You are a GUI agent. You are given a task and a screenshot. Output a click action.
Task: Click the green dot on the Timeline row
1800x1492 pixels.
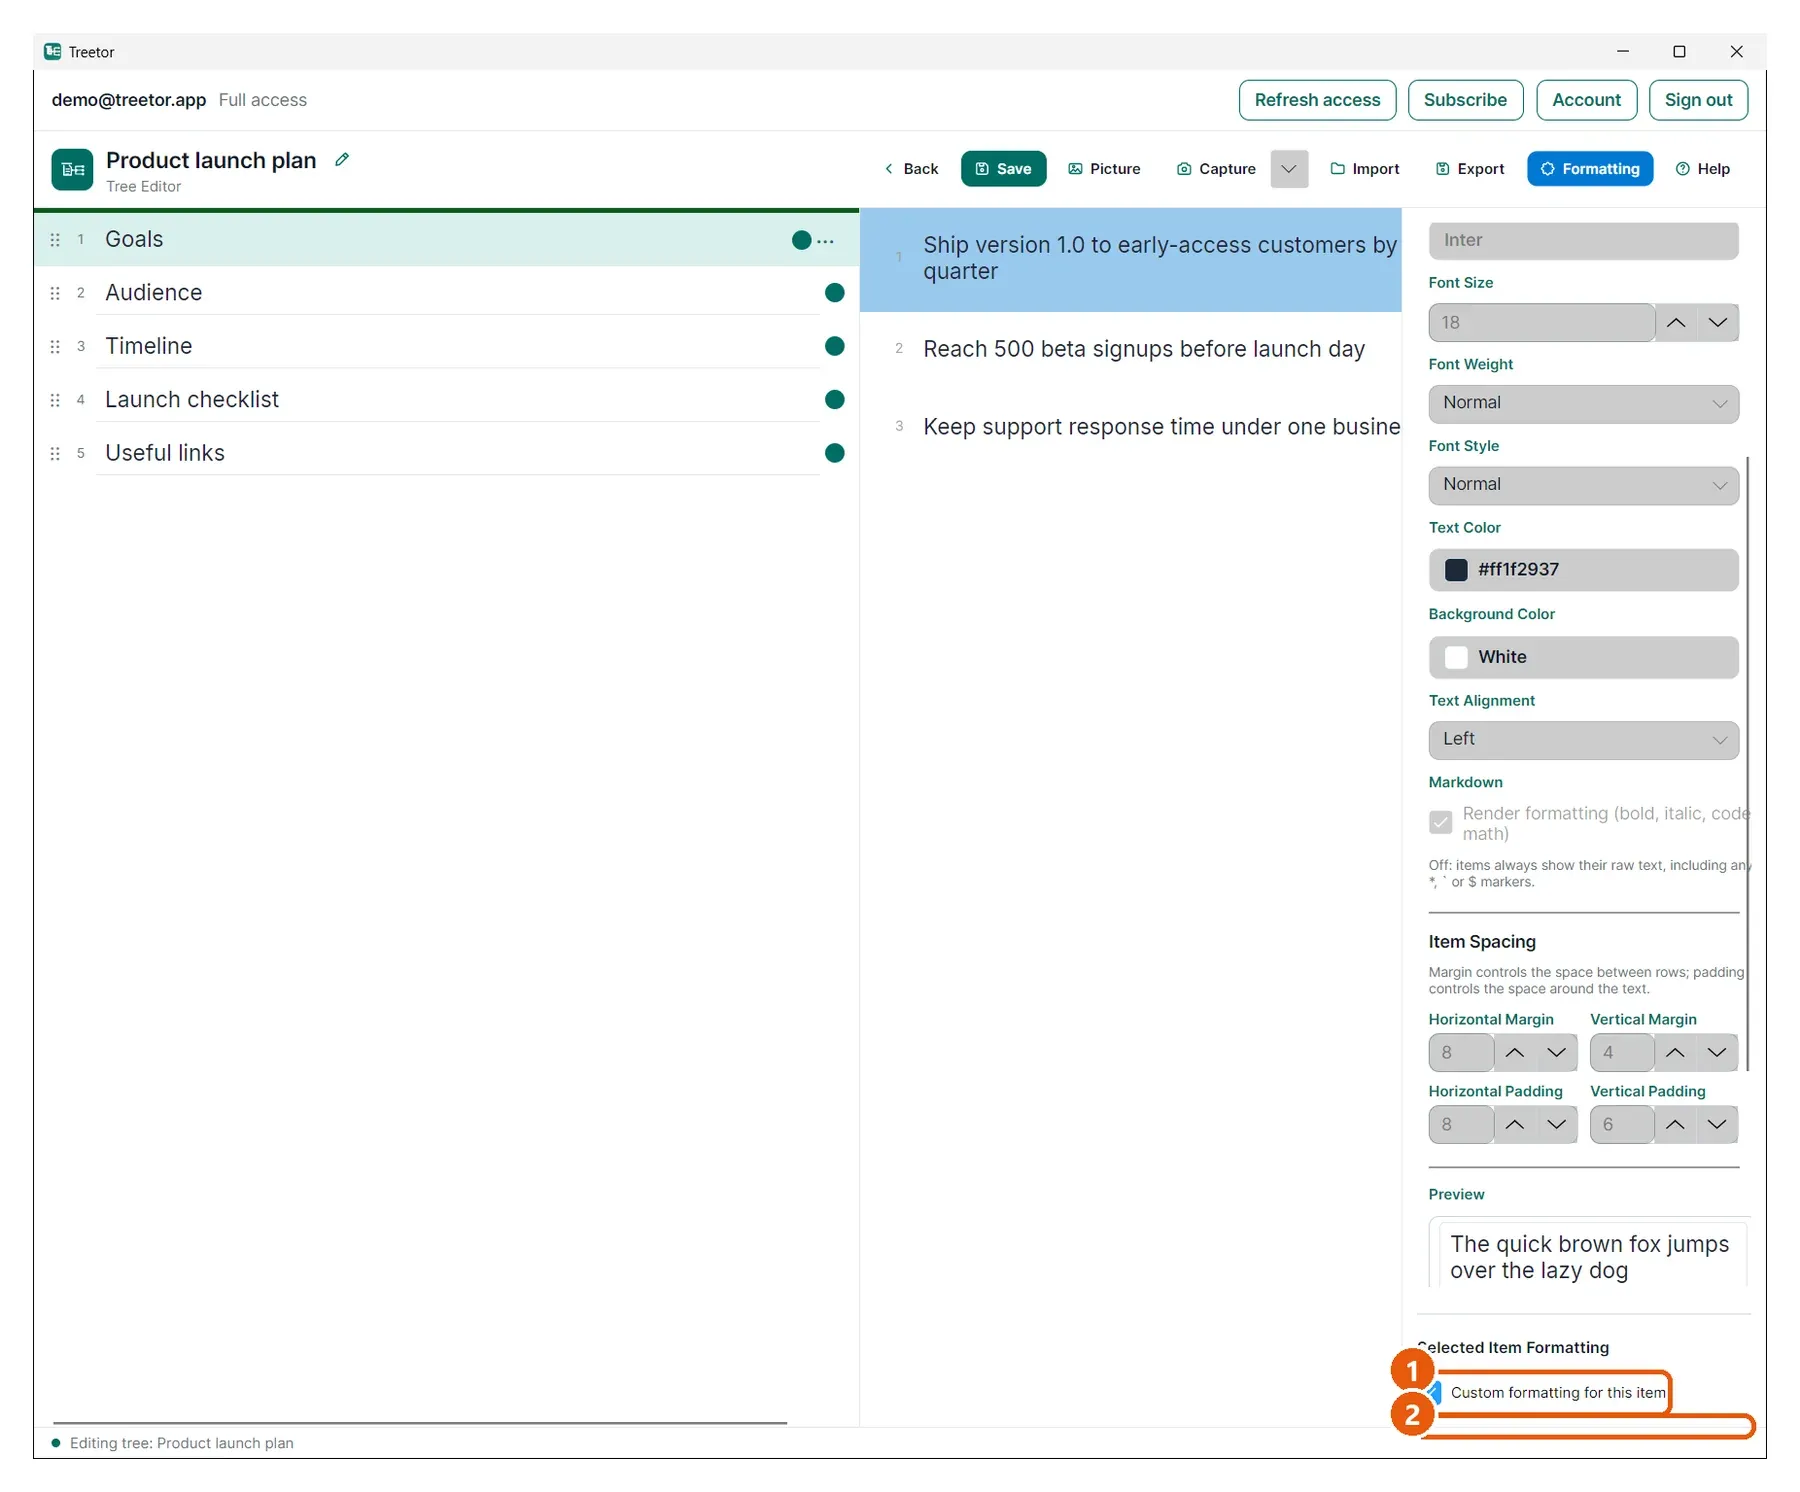pos(835,346)
